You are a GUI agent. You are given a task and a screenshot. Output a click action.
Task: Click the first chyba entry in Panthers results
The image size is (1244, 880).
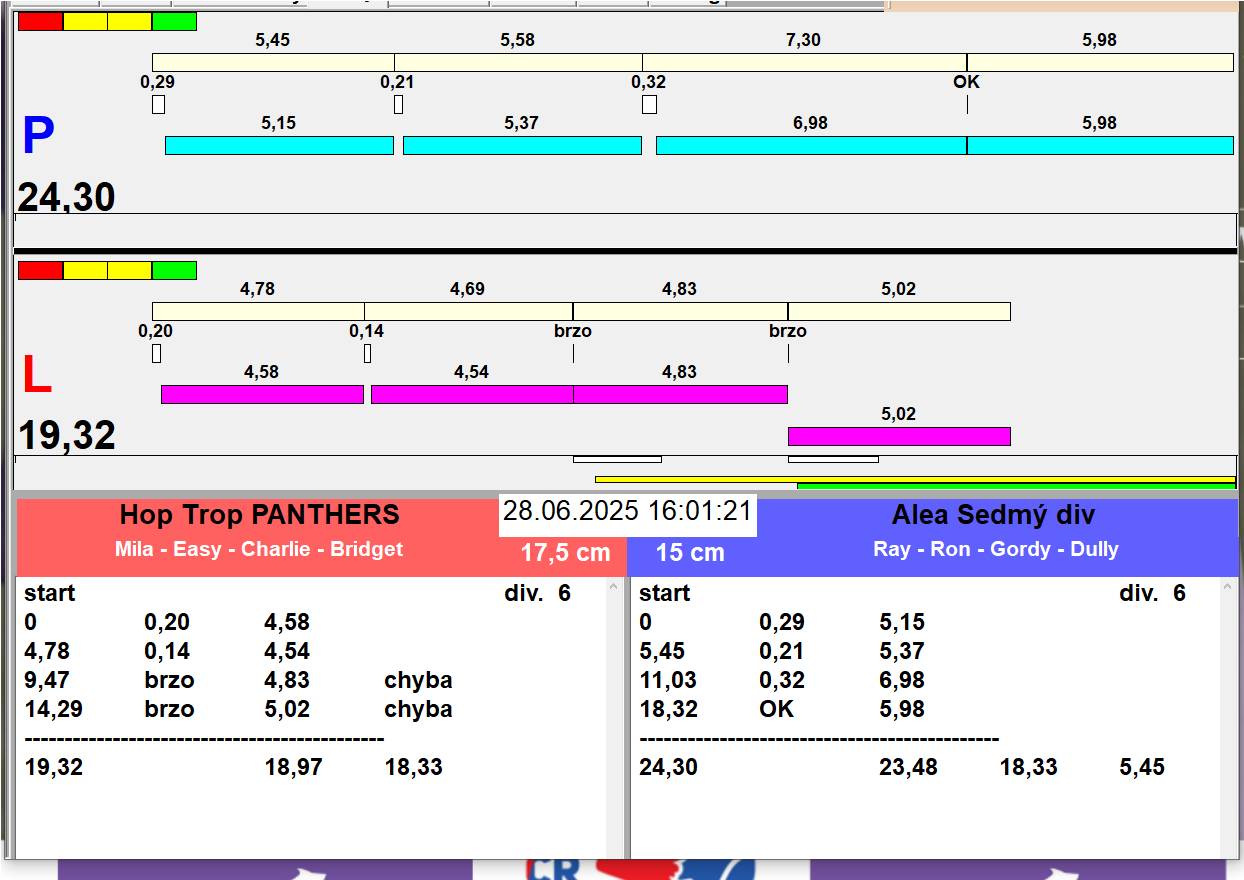coord(418,680)
